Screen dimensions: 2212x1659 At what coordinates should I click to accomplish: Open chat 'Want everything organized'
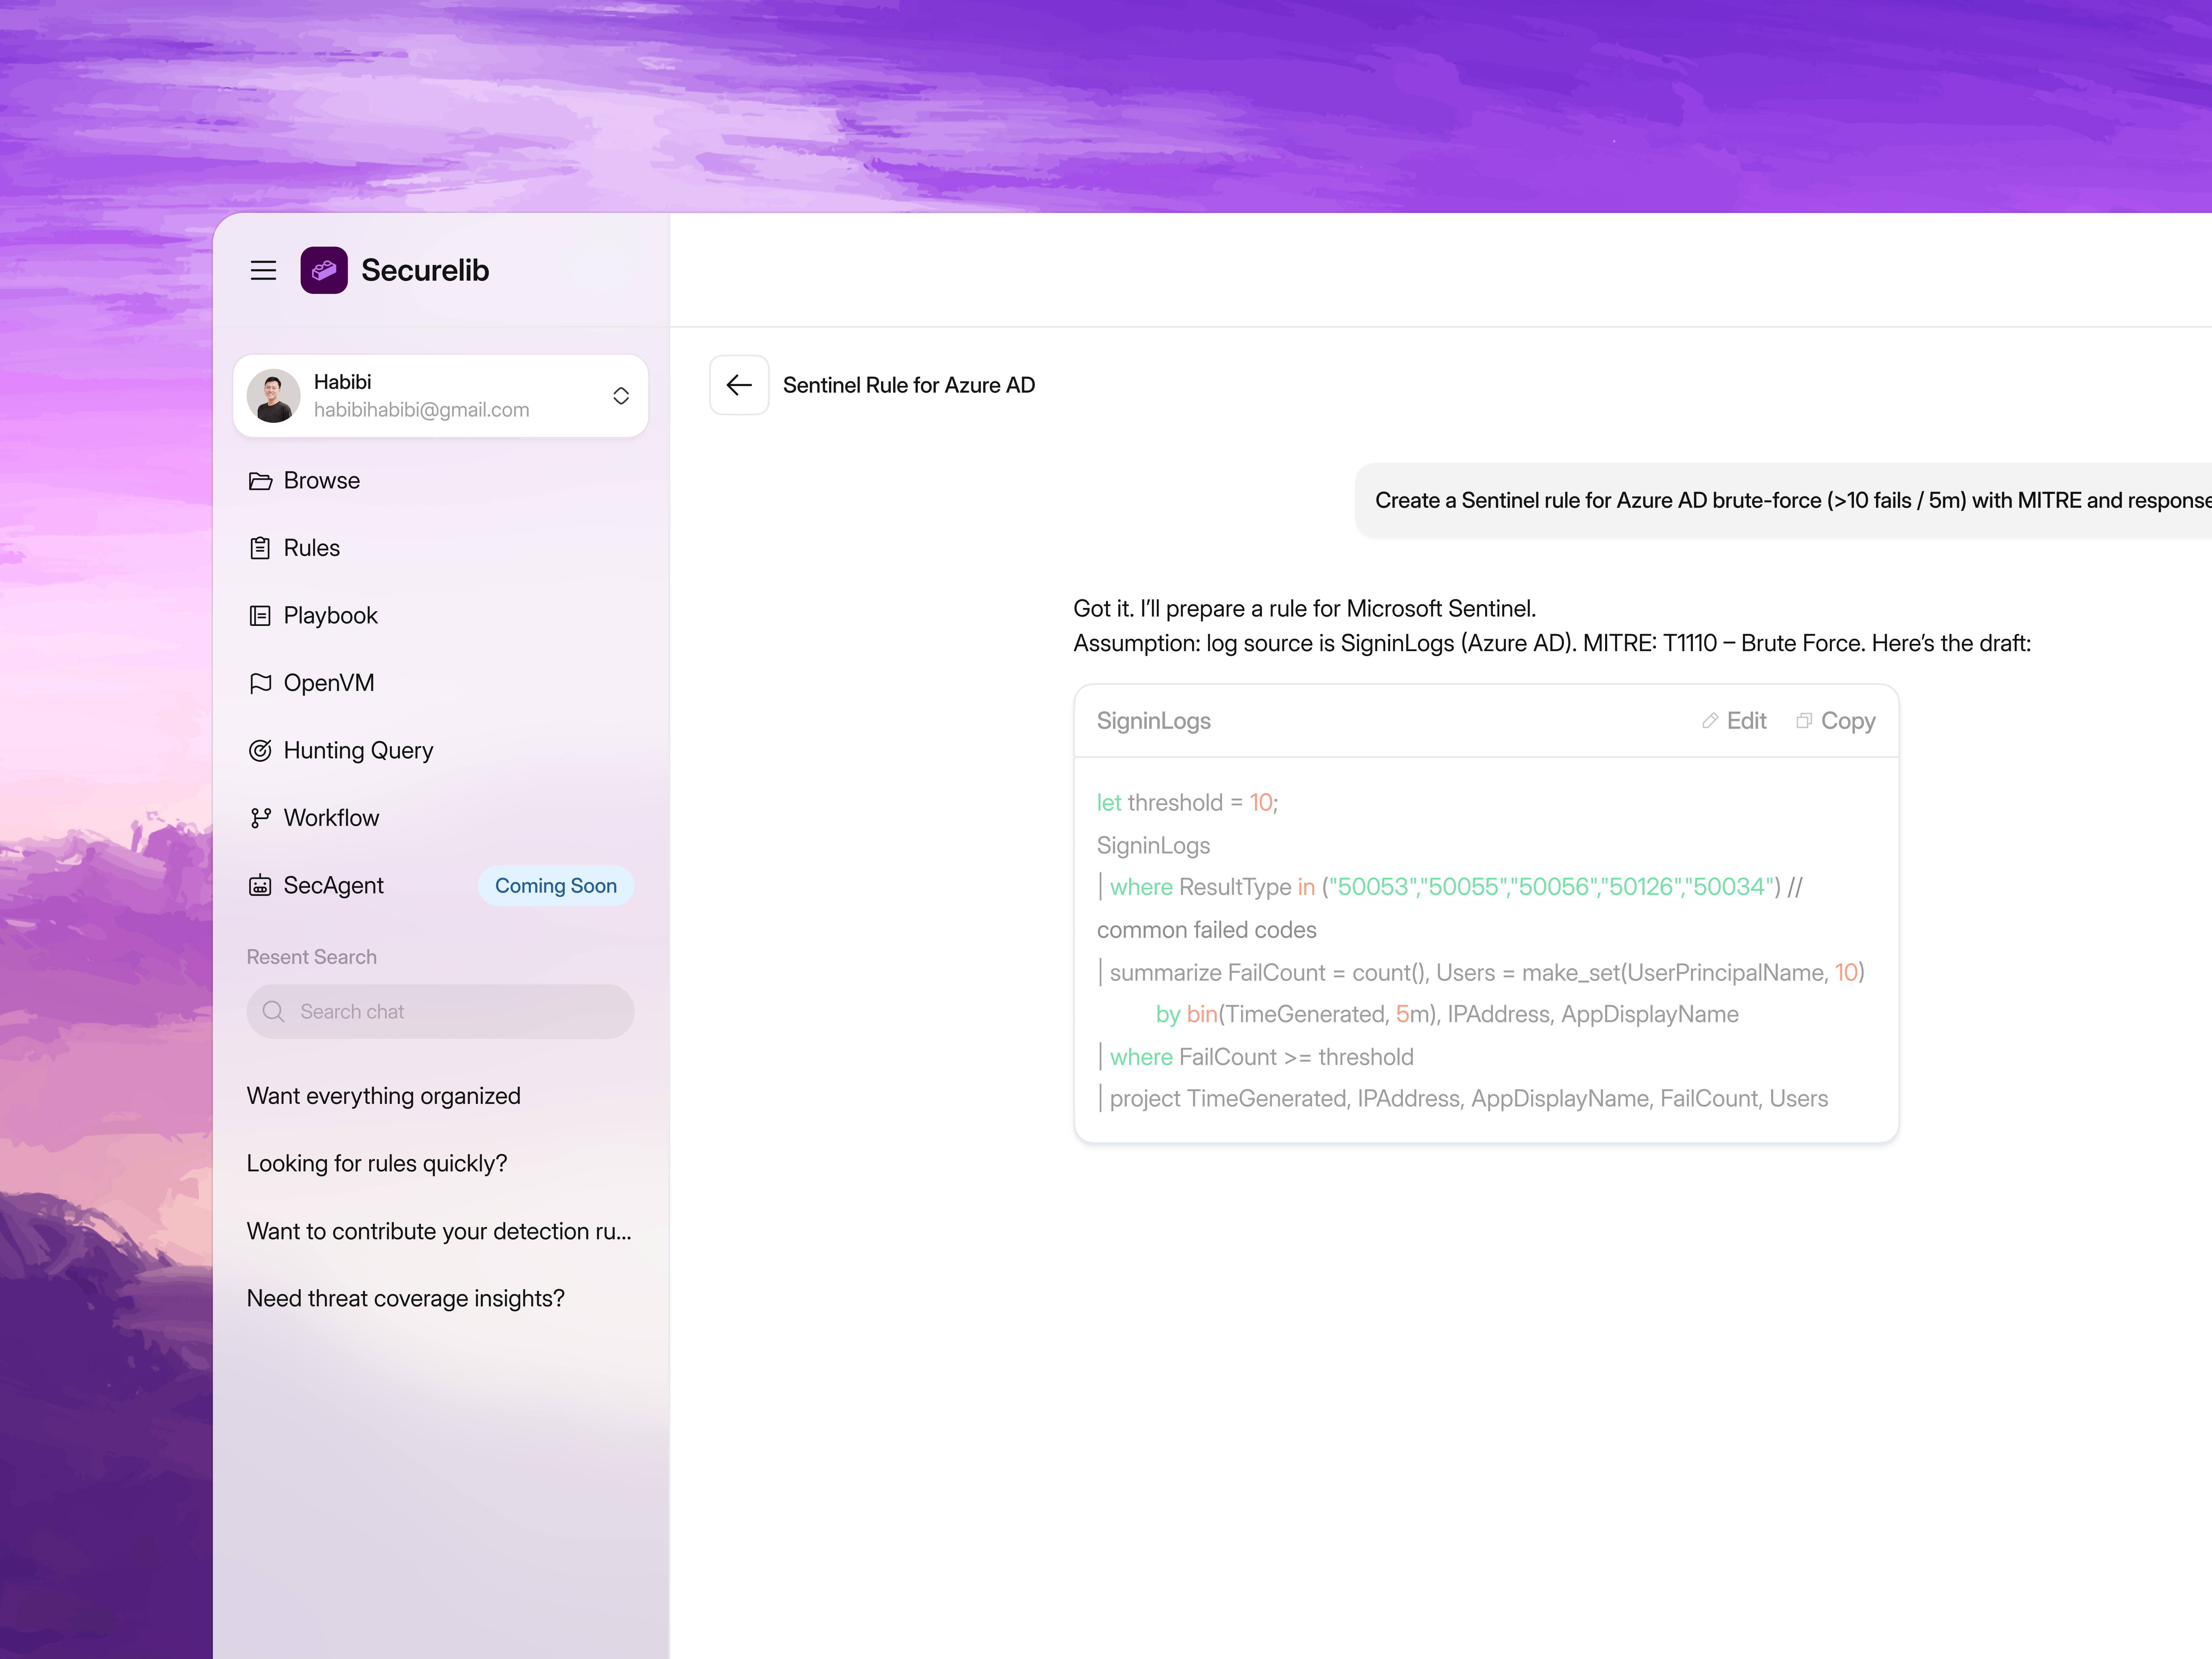[384, 1096]
